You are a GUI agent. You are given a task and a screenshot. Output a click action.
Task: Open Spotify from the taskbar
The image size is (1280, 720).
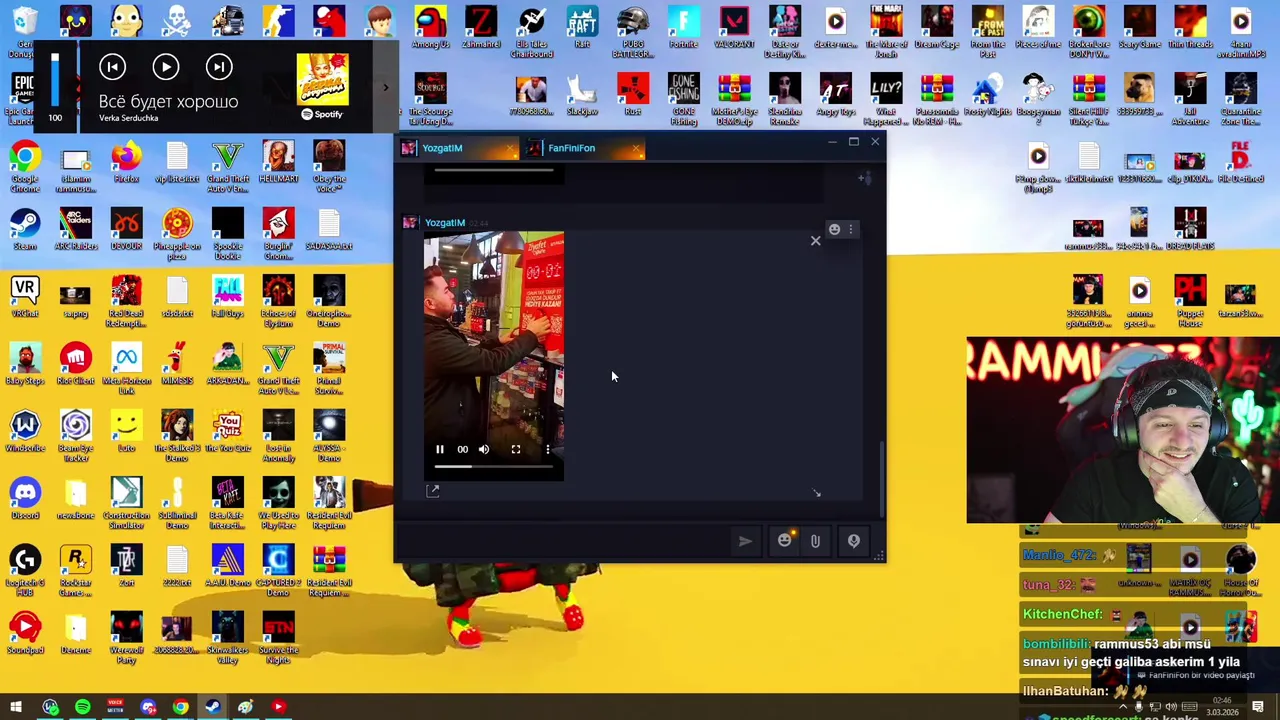click(83, 708)
